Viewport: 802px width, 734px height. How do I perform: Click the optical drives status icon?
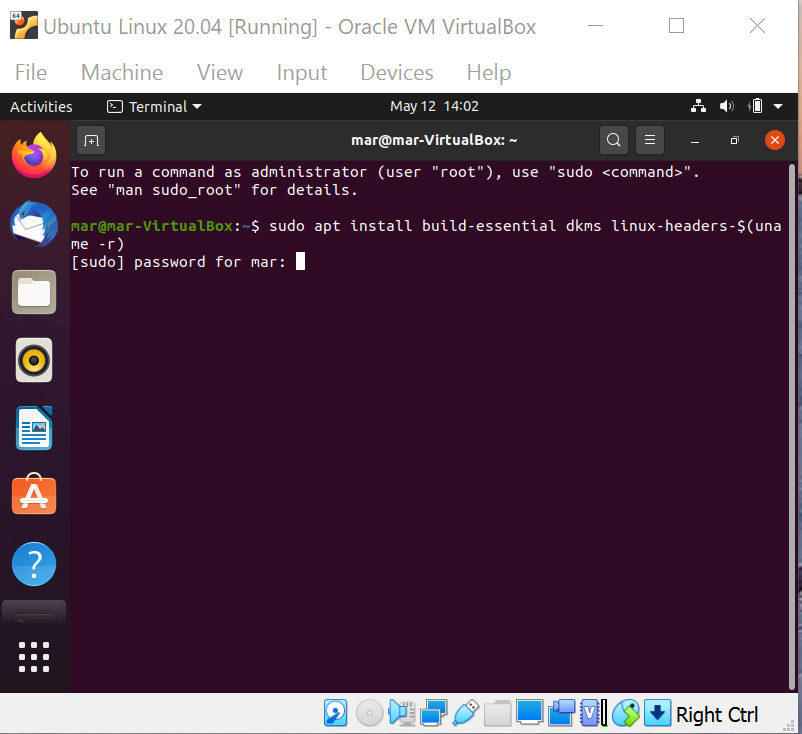[369, 713]
